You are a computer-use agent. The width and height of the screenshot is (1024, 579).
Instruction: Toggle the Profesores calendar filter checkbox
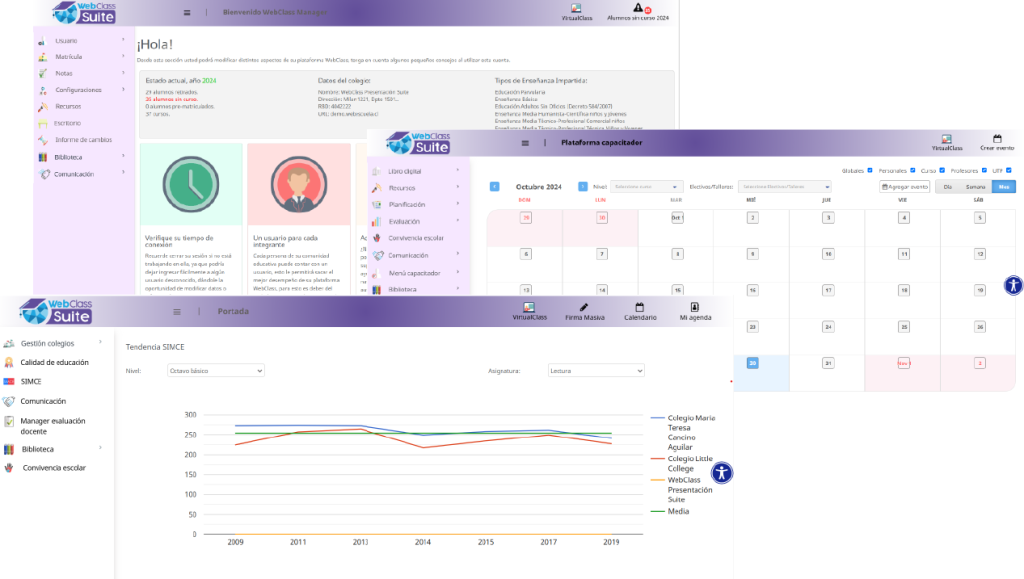point(984,170)
